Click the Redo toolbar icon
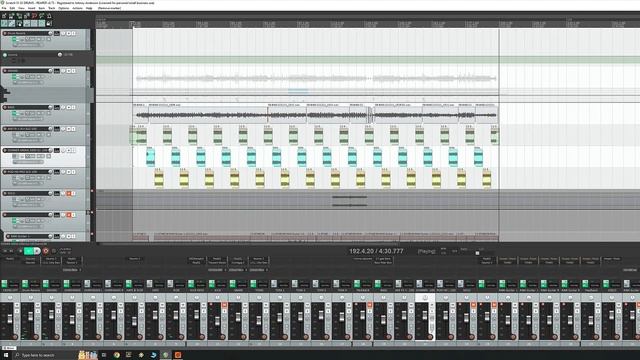Screen dimensions: 640x360 coord(42,16)
